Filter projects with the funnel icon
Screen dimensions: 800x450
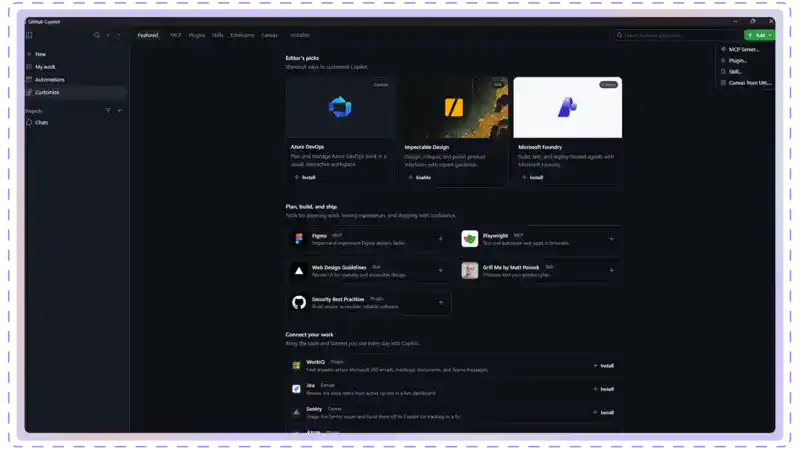tap(108, 111)
